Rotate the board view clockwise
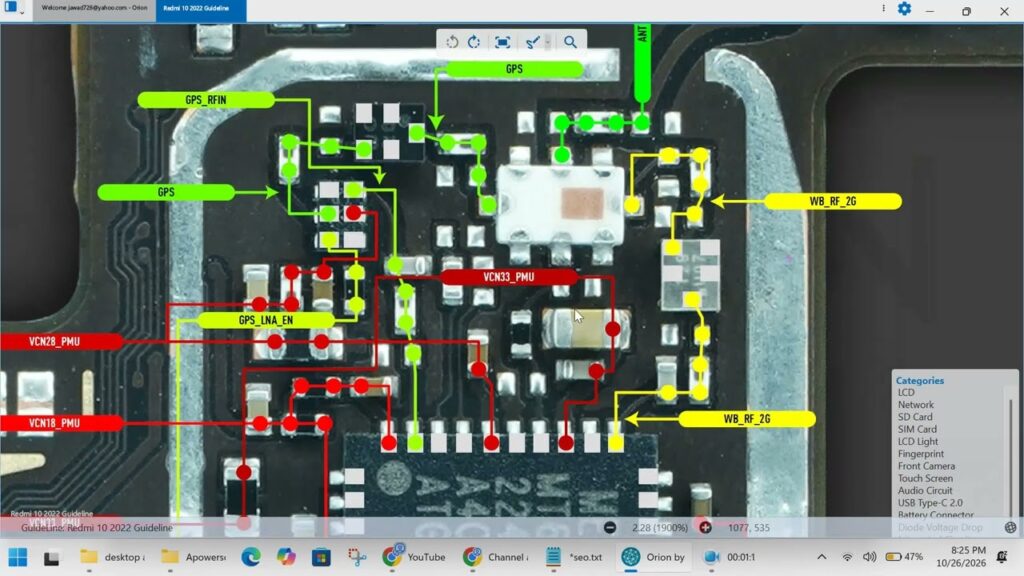The height and width of the screenshot is (576, 1024). pos(475,42)
